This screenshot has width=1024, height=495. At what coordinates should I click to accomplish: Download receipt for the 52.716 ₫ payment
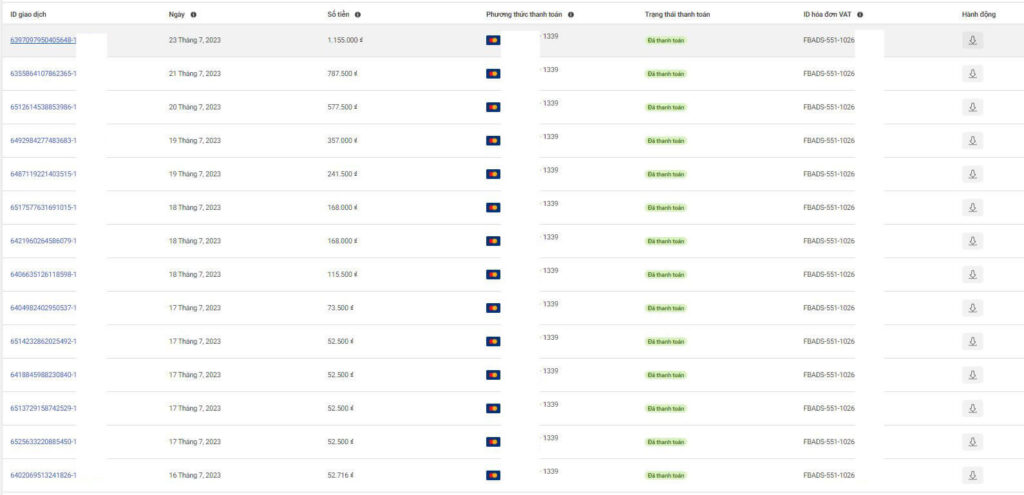tap(972, 475)
